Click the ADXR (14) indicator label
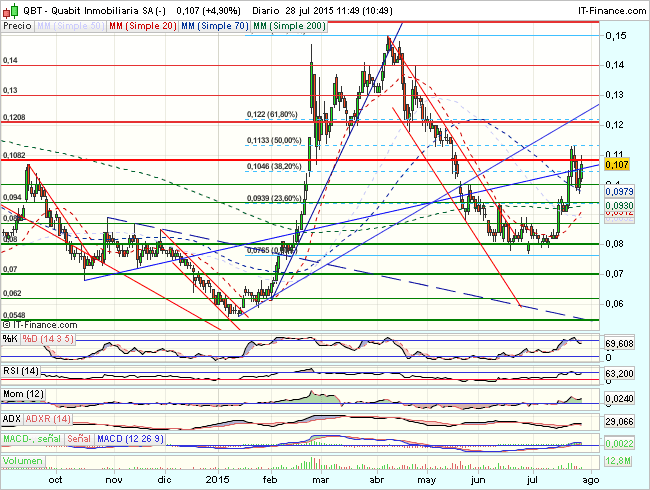The height and width of the screenshot is (490, 650). 48,419
